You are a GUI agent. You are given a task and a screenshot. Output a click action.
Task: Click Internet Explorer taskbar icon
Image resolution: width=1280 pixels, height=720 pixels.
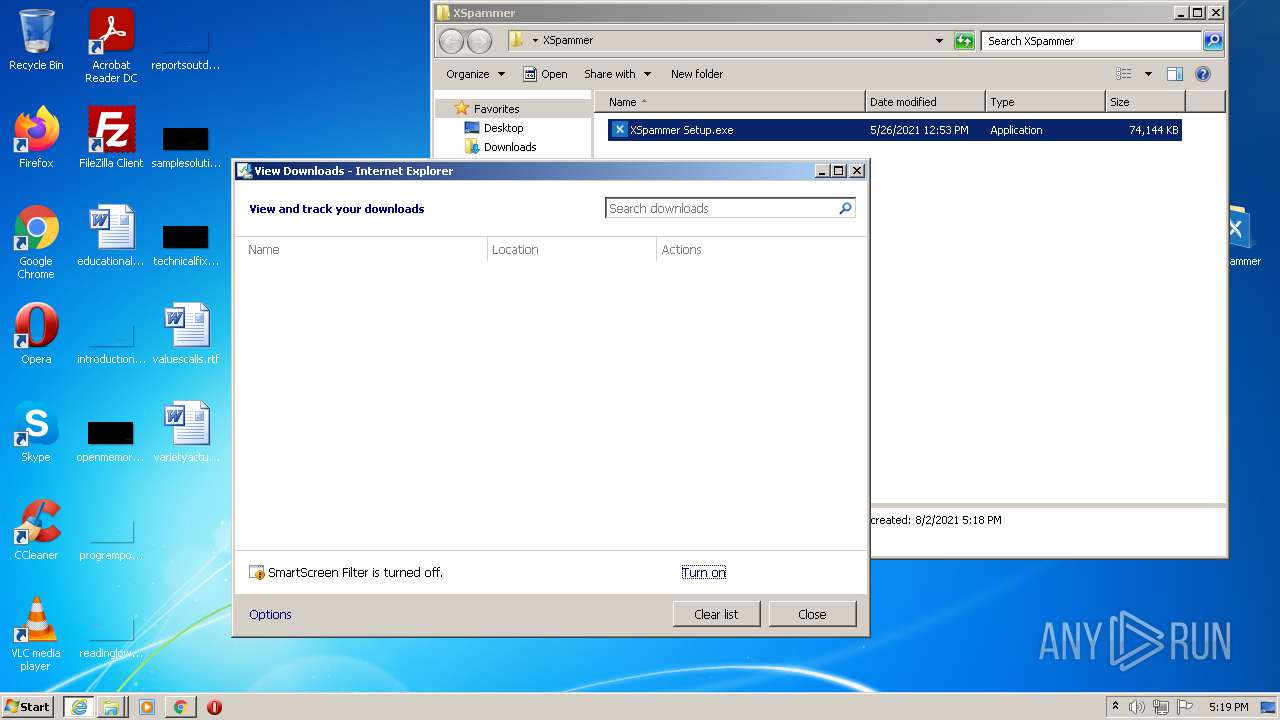pyautogui.click(x=78, y=707)
